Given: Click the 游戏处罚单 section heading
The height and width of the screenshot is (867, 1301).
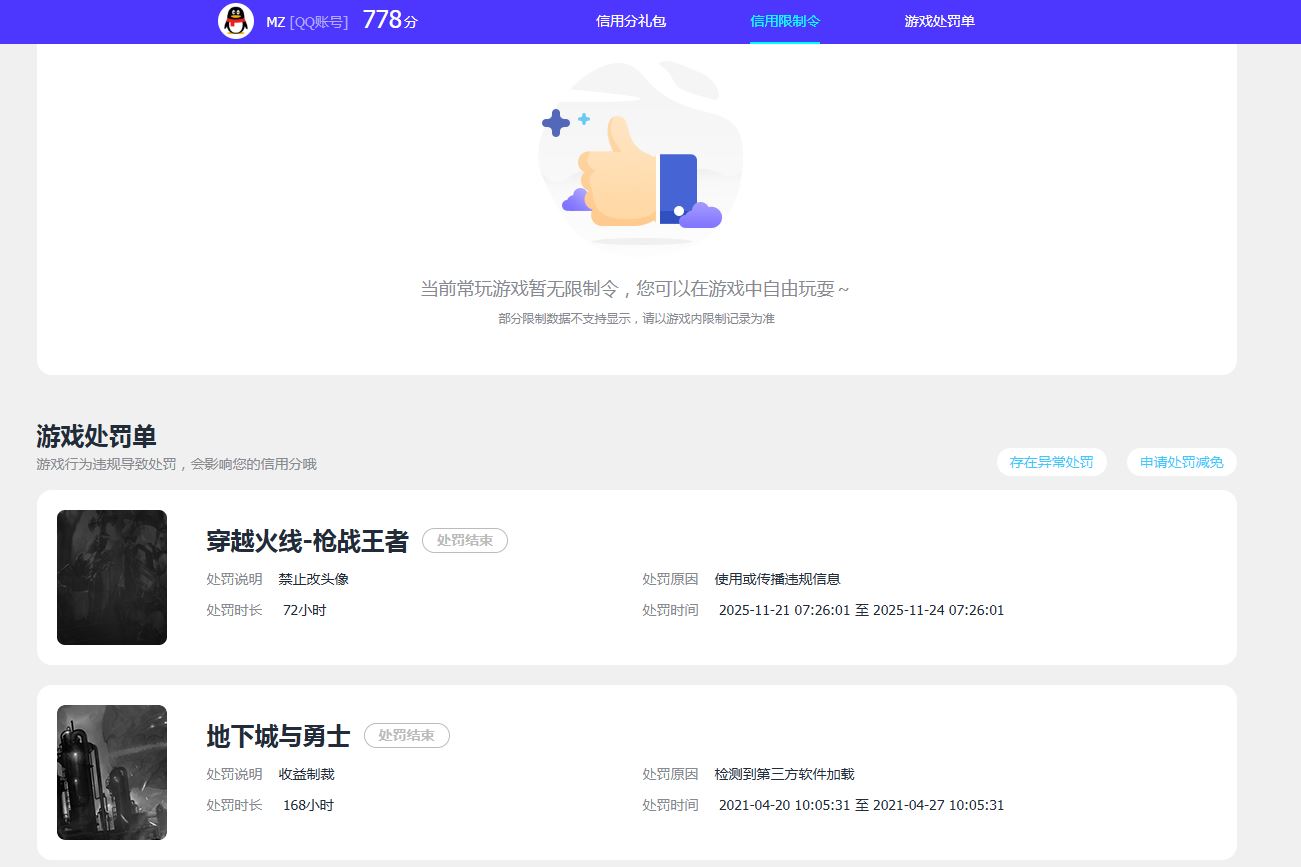Looking at the screenshot, I should click(98, 437).
